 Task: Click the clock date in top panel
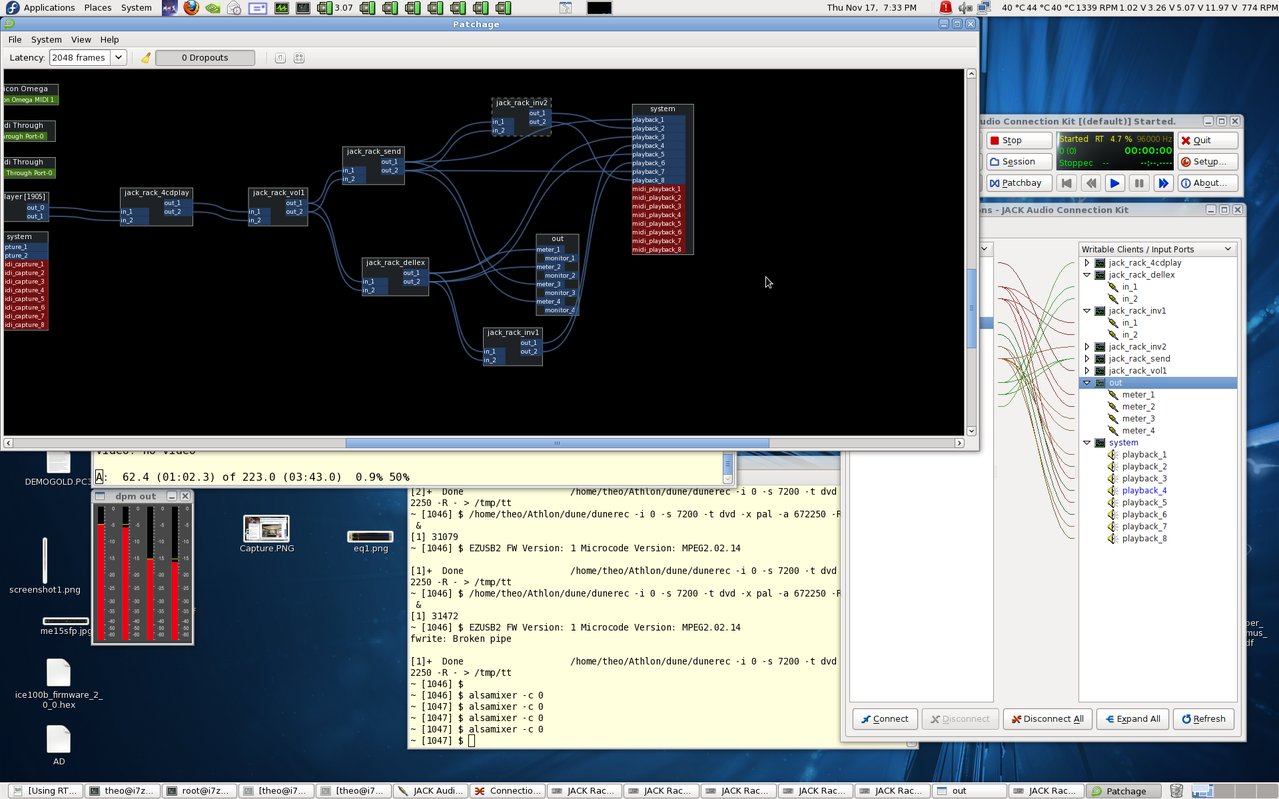tap(872, 8)
